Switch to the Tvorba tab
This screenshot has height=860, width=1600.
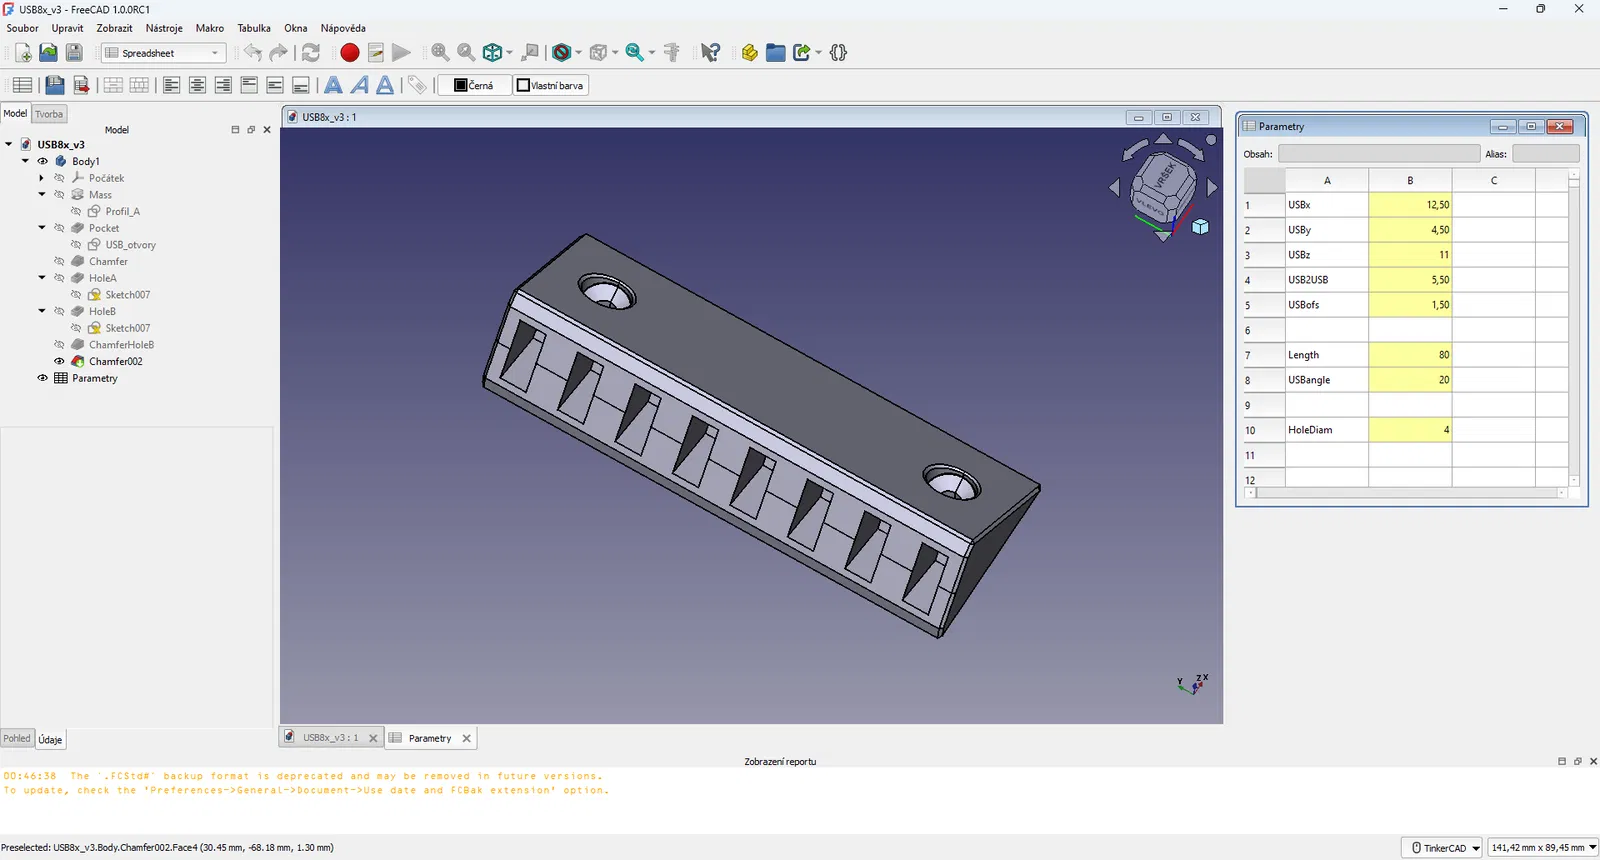click(49, 114)
